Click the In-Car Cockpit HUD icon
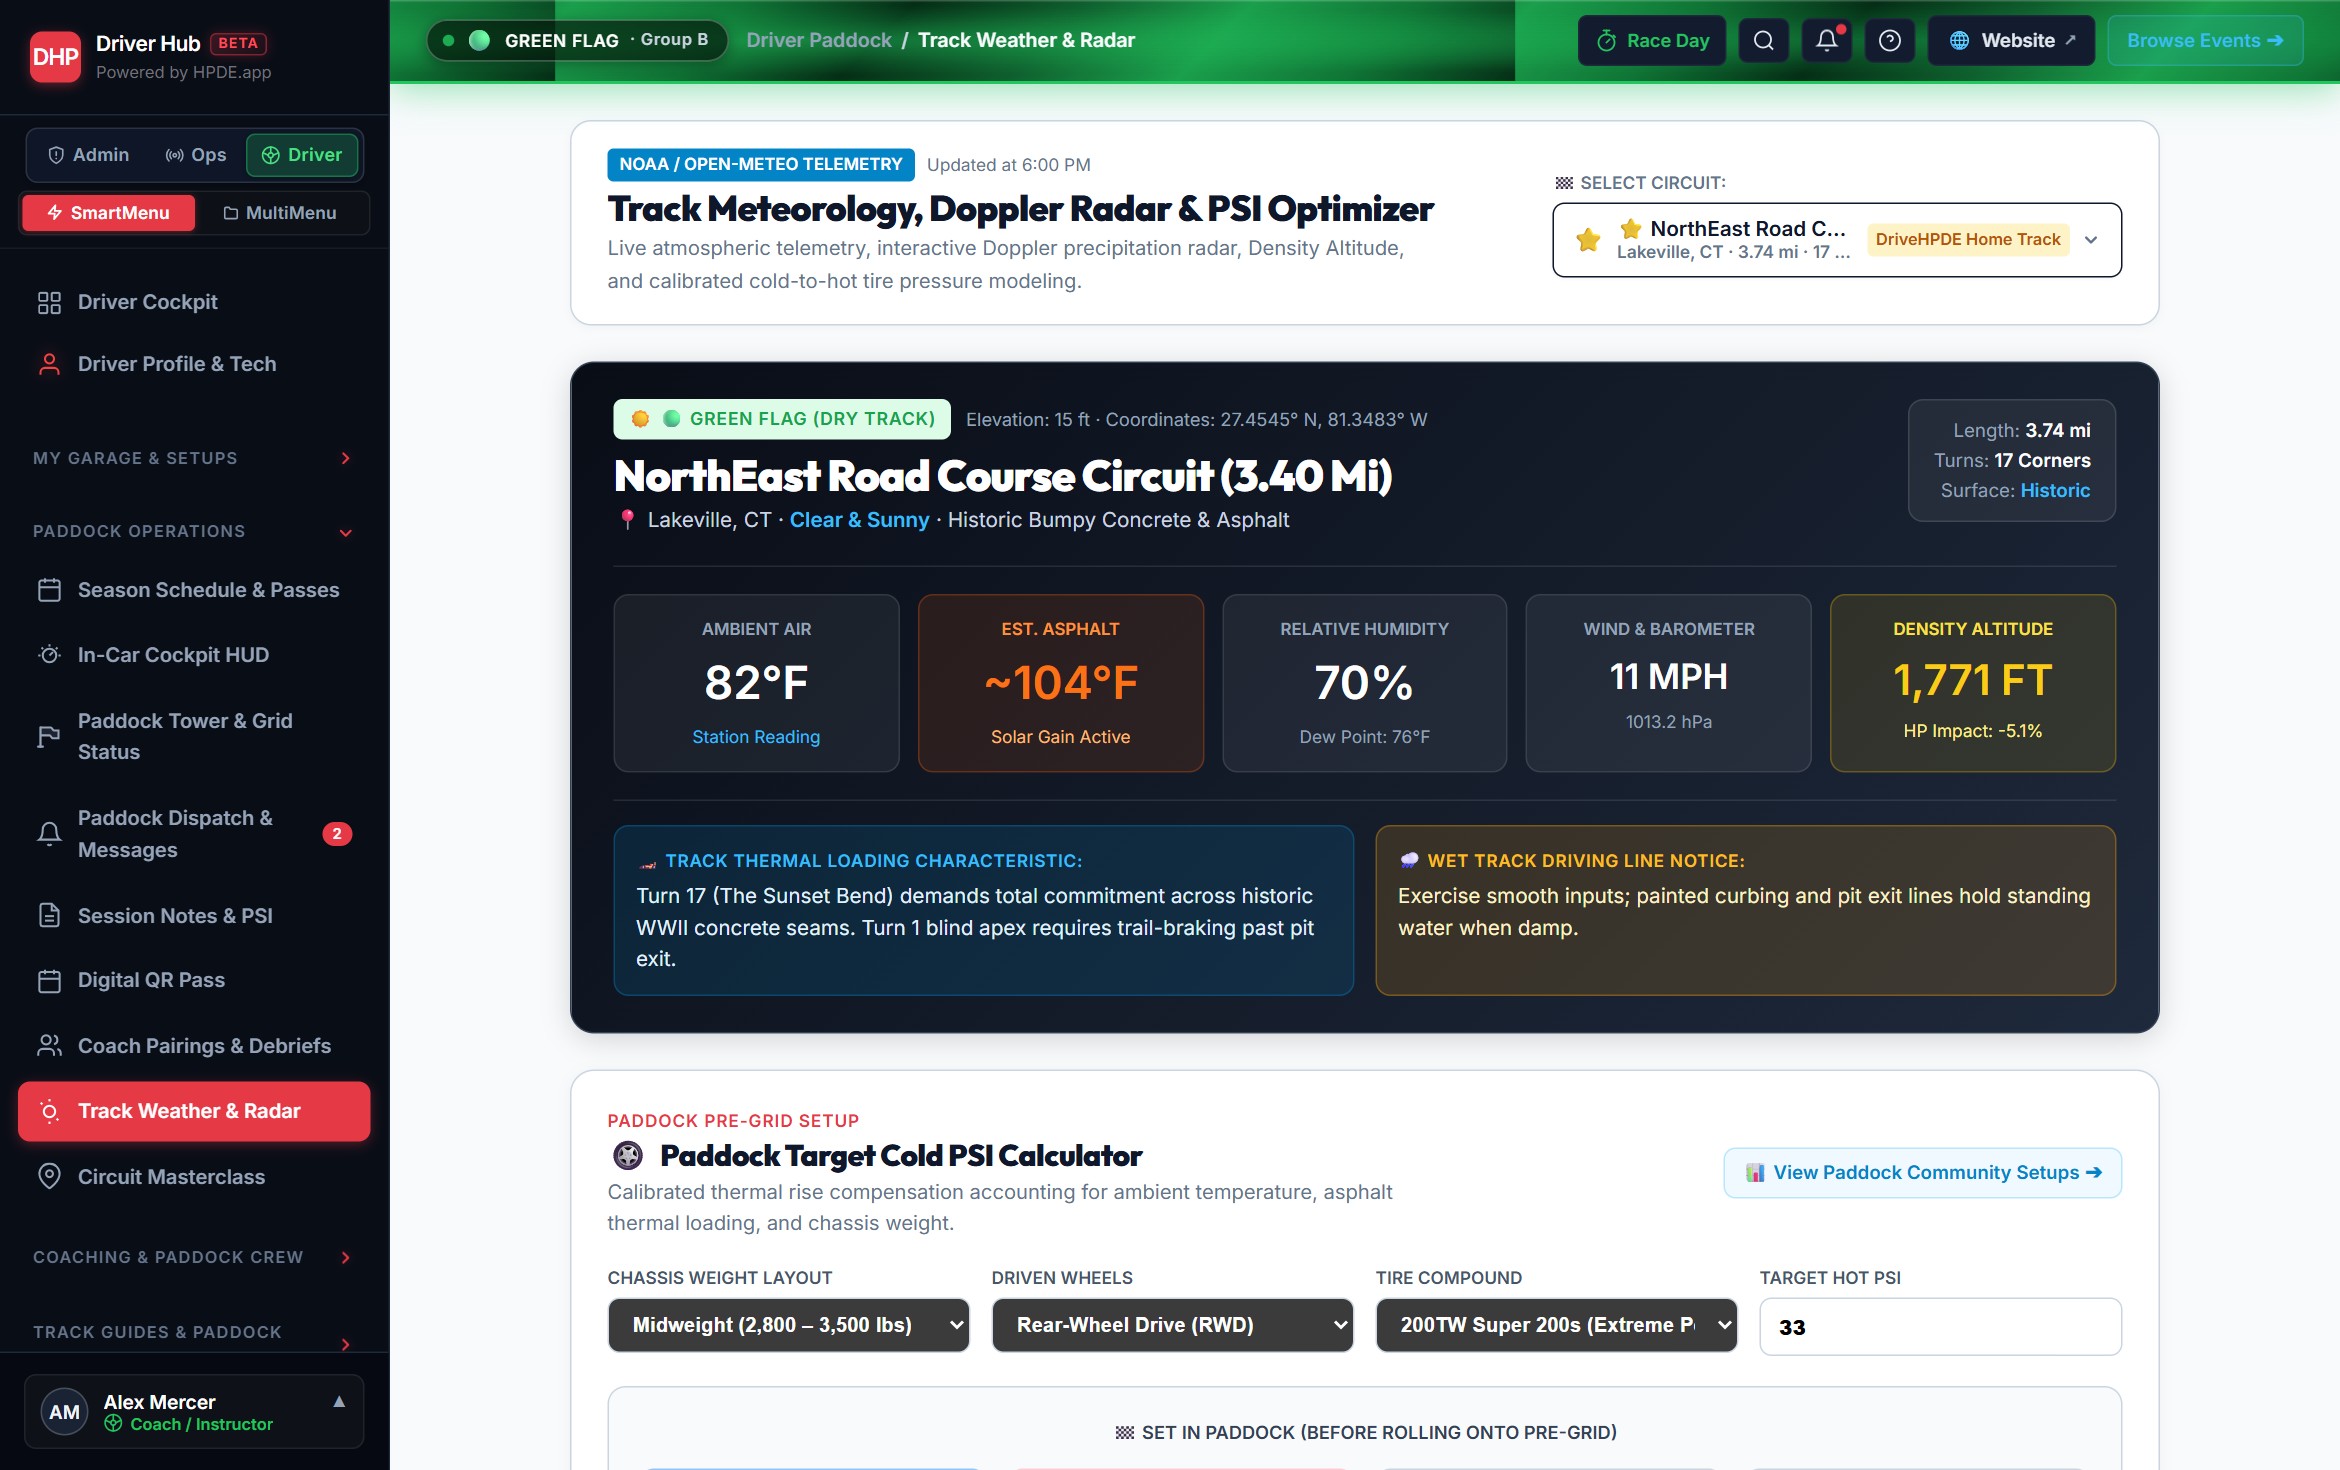Screen dimensions: 2340x1470 (49, 655)
